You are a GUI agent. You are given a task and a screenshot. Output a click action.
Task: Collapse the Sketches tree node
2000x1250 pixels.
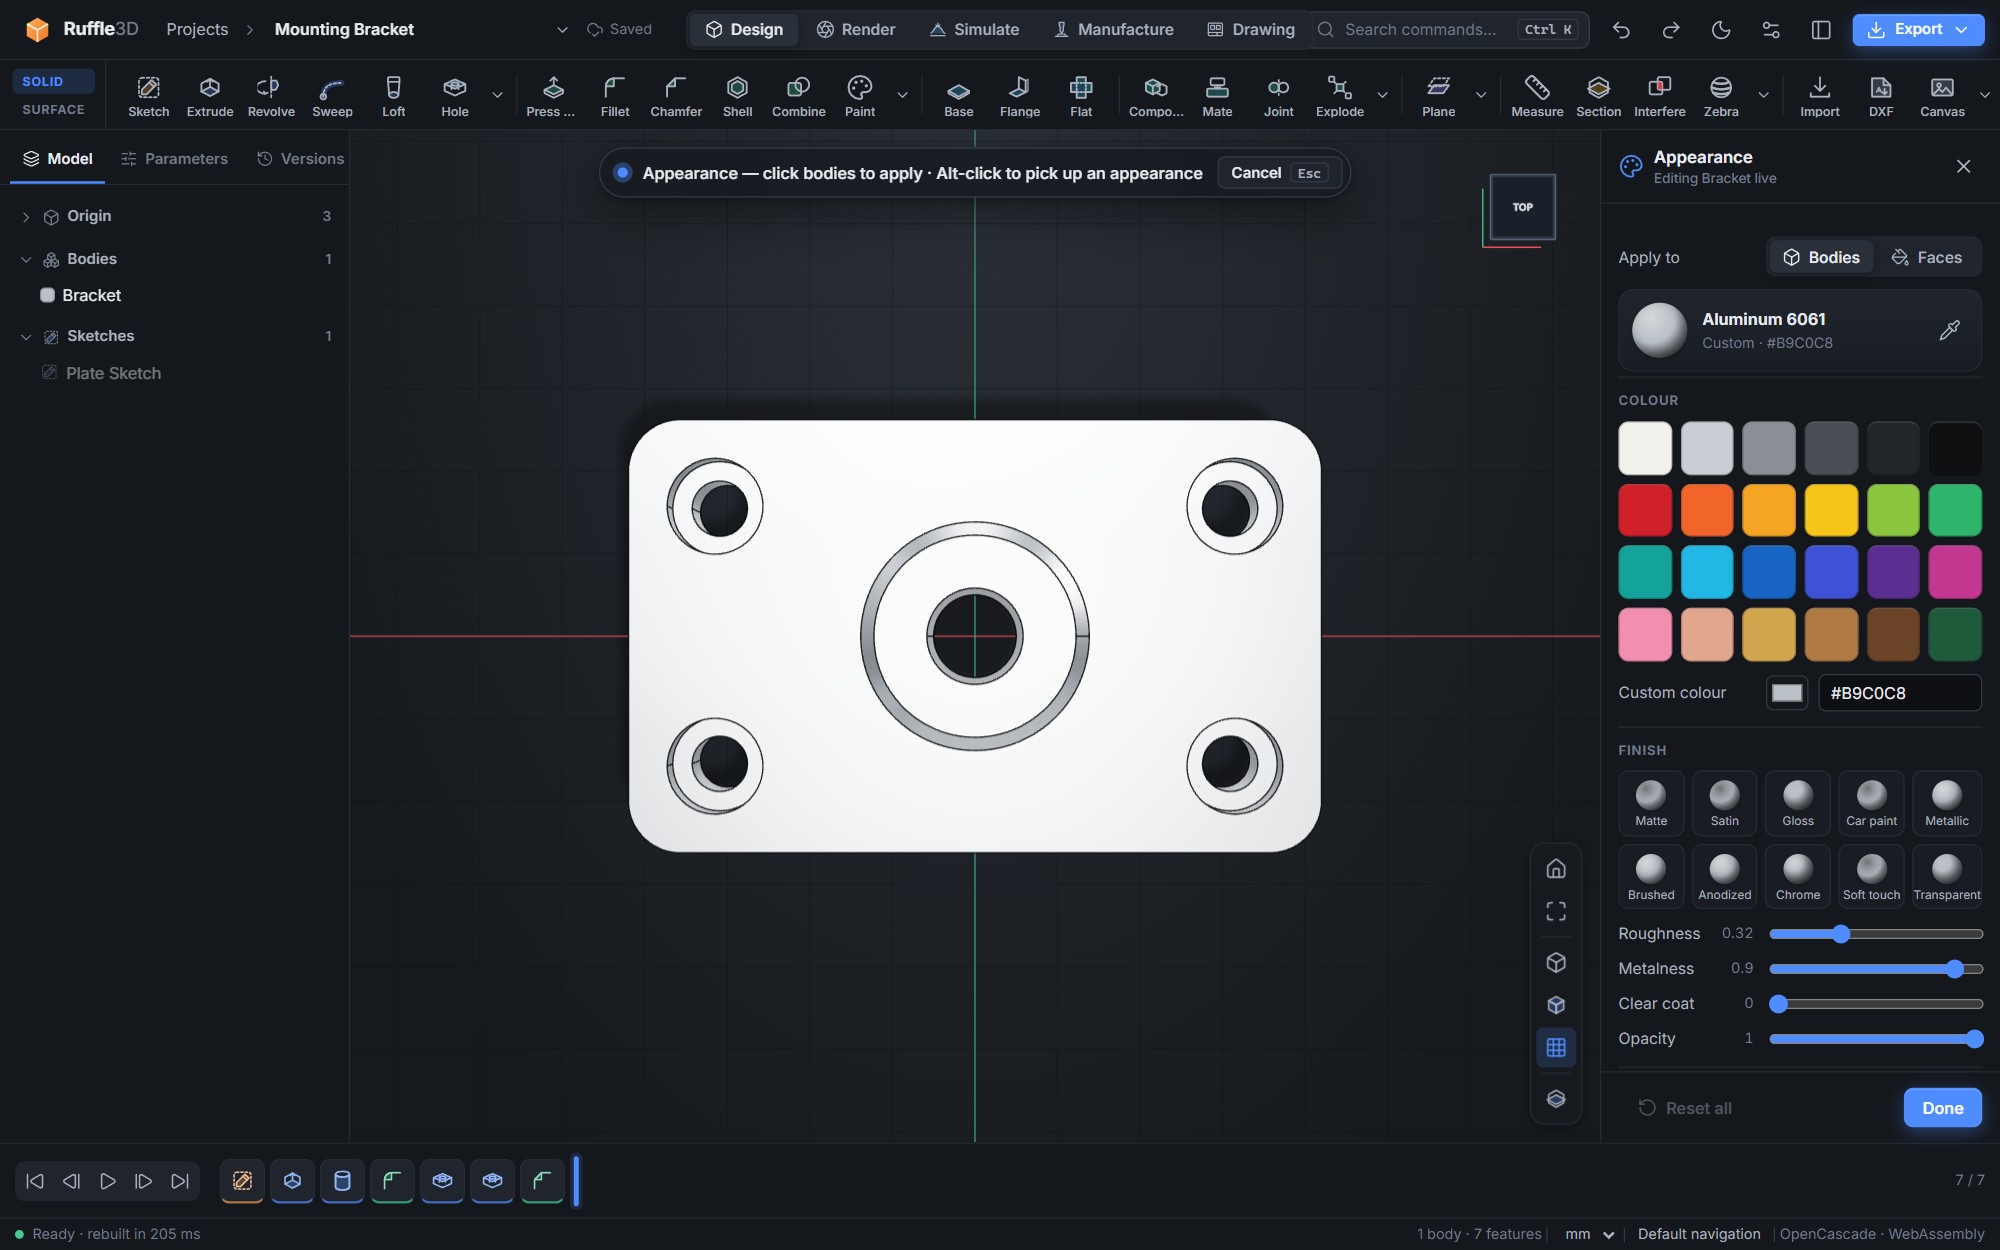pos(26,337)
